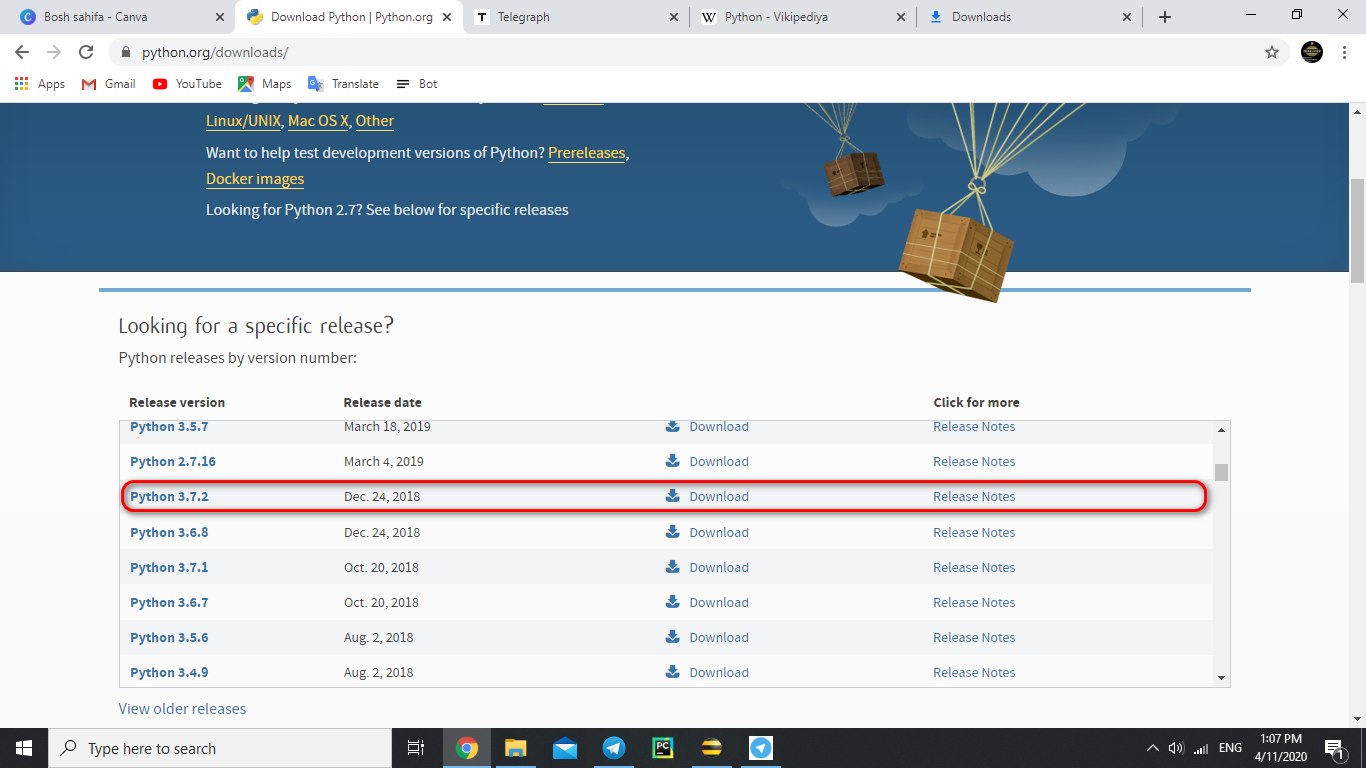This screenshot has width=1366, height=768.
Task: Close the Telegraph tab
Action: pyautogui.click(x=674, y=17)
